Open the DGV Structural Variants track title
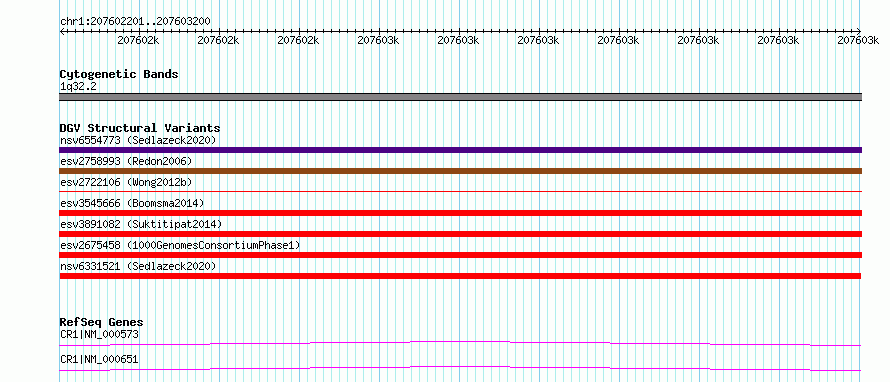This screenshot has width=890, height=382. [x=140, y=128]
